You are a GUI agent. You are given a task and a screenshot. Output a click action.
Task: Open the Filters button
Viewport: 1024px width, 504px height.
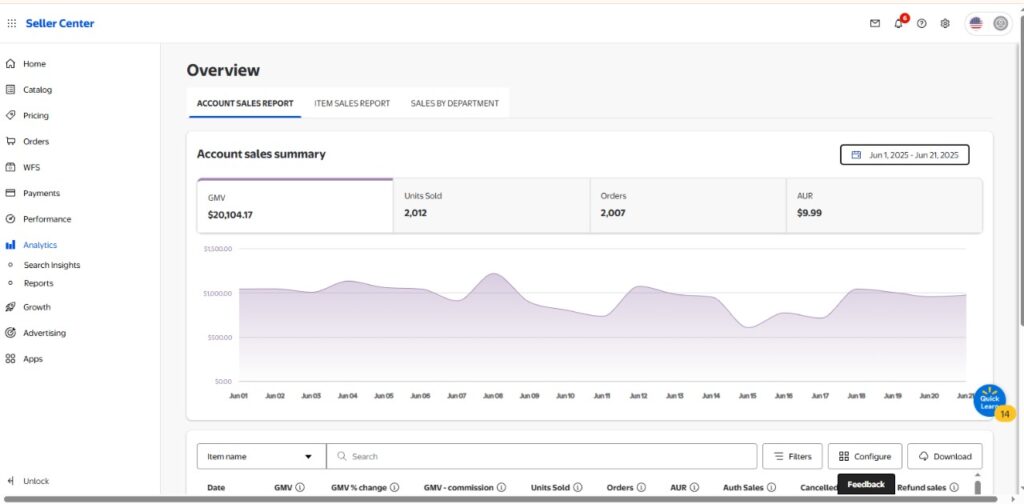[x=792, y=457]
